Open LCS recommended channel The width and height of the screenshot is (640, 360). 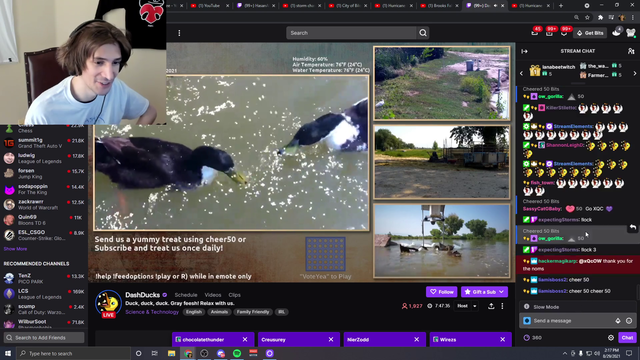(x=44, y=294)
